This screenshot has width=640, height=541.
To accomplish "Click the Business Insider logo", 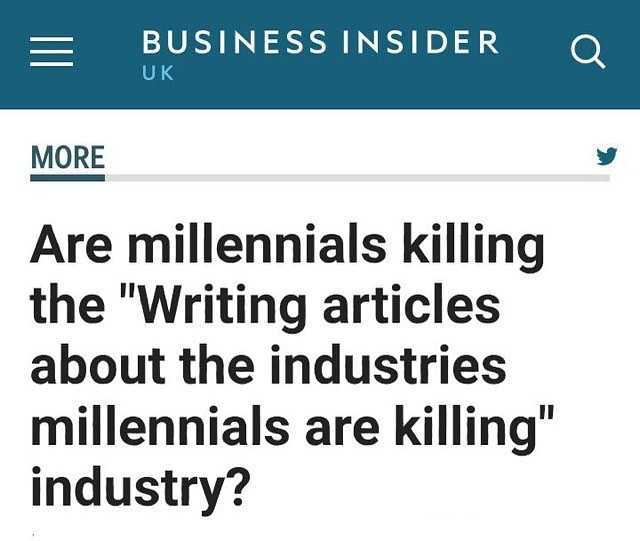I will pyautogui.click(x=320, y=43).
